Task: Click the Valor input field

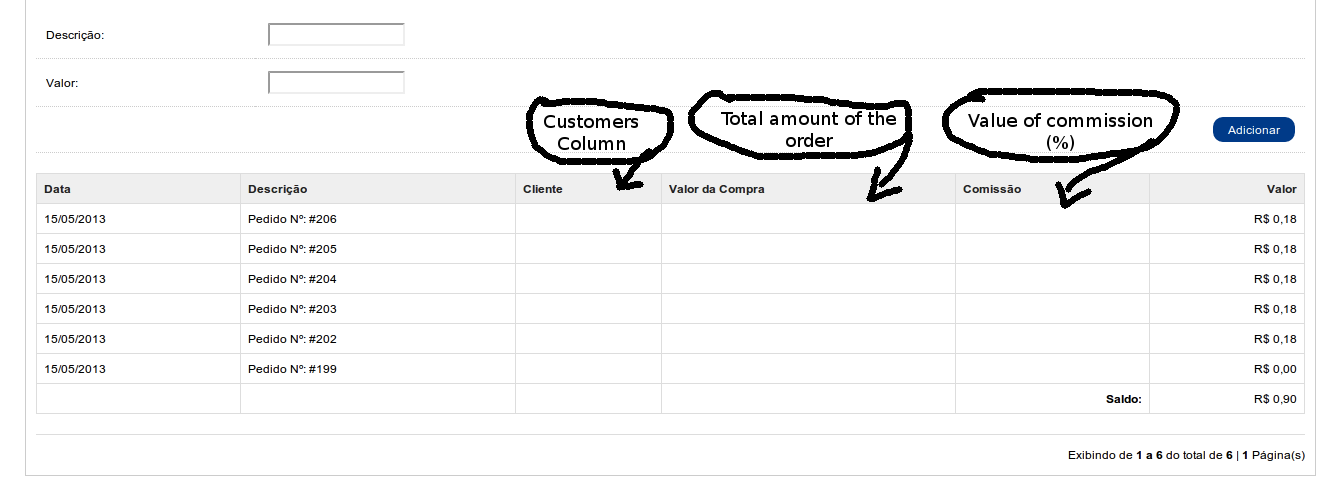Action: 336,83
